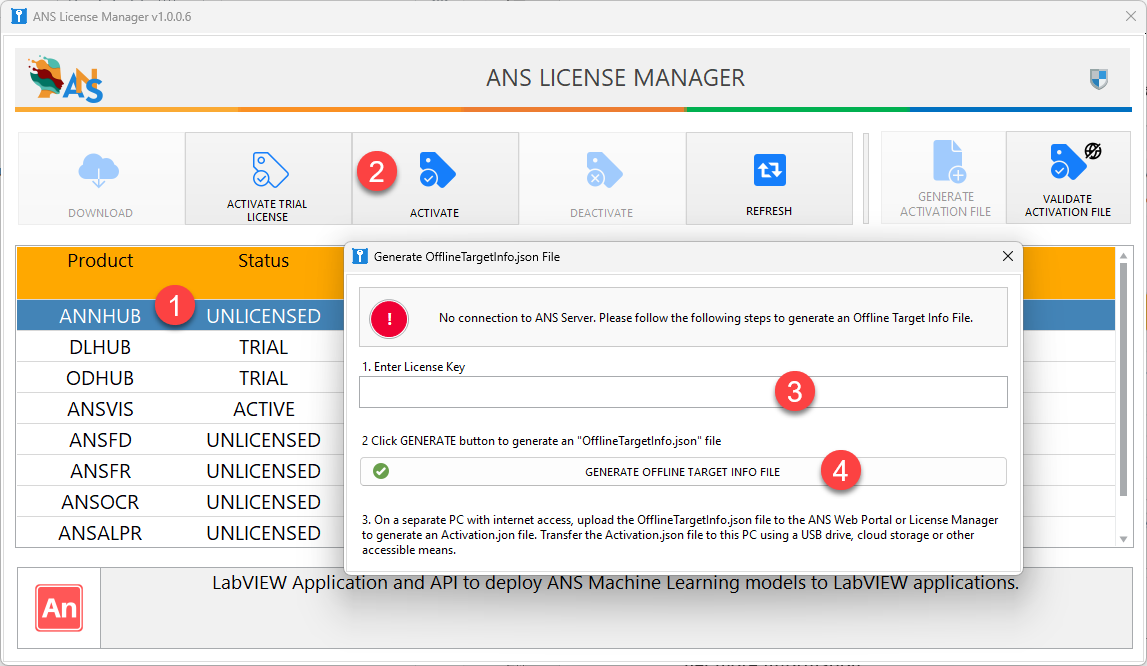
Task: Click the ANS logo in header
Action: click(x=67, y=80)
